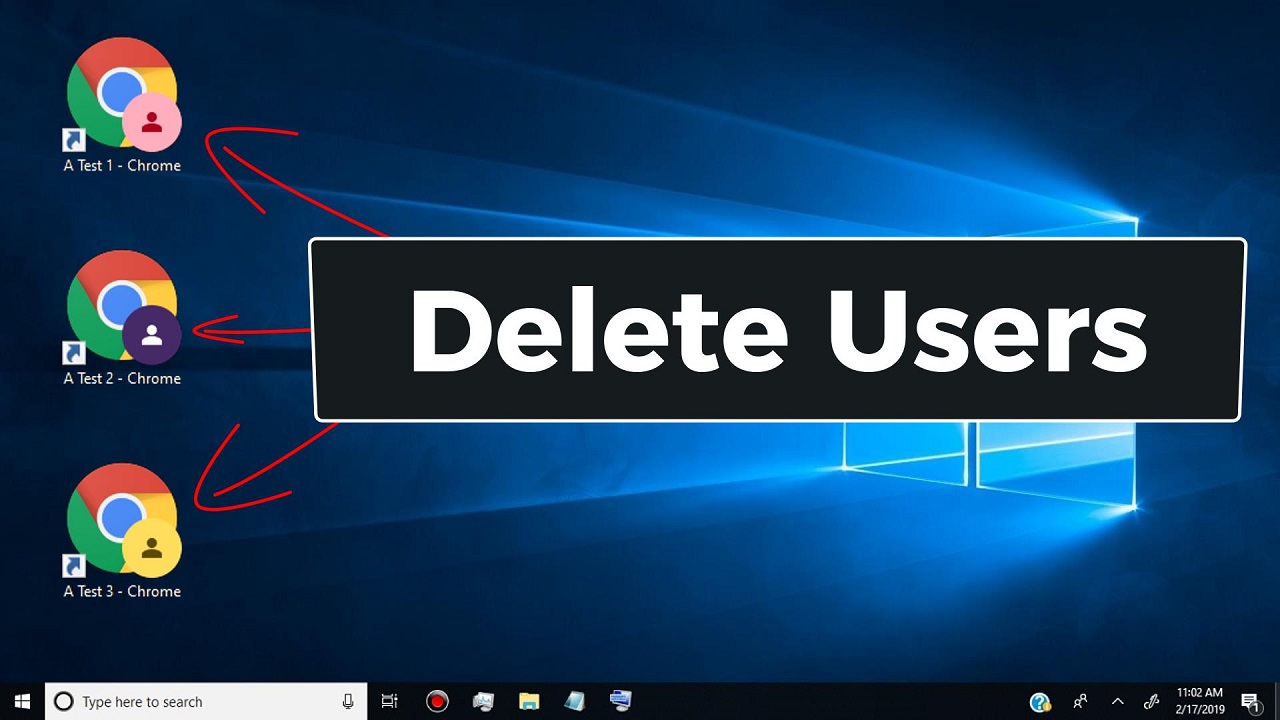Image resolution: width=1280 pixels, height=720 pixels.
Task: Open the slanted notepad-like taskbar icon
Action: pyautogui.click(x=574, y=702)
